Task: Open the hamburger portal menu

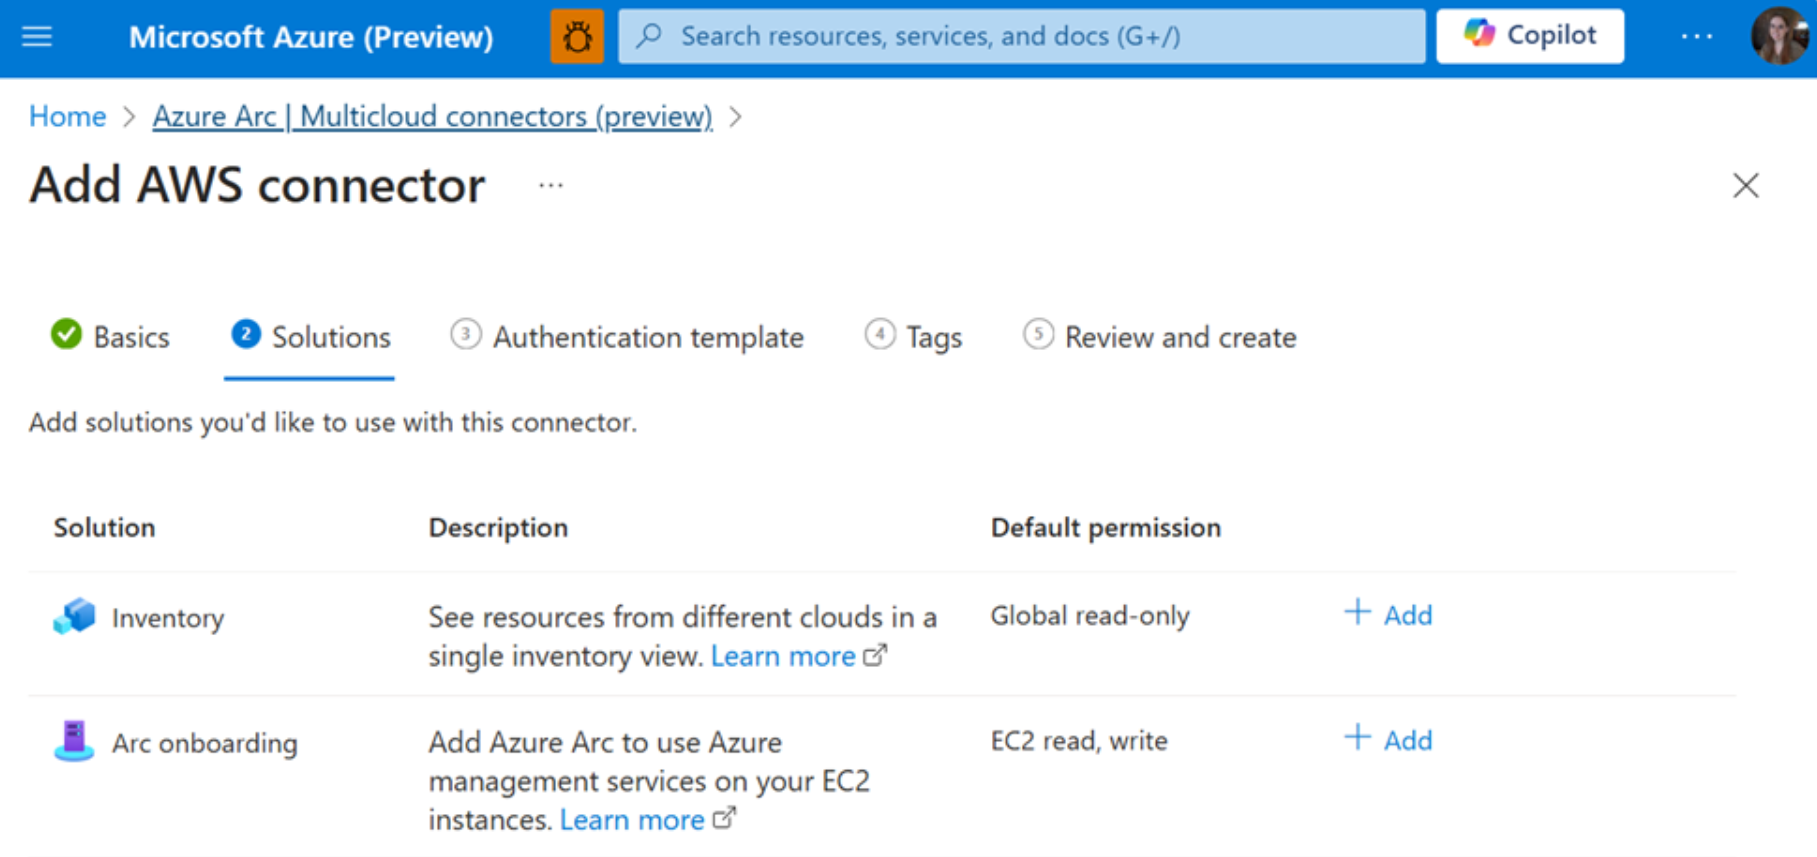Action: point(37,37)
